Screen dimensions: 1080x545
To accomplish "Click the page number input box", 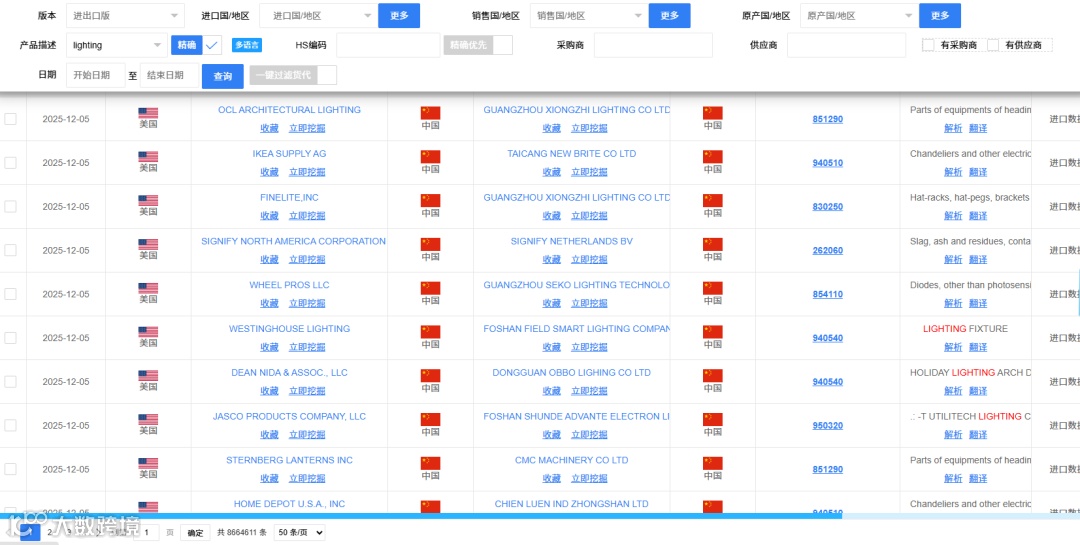I will pos(147,532).
